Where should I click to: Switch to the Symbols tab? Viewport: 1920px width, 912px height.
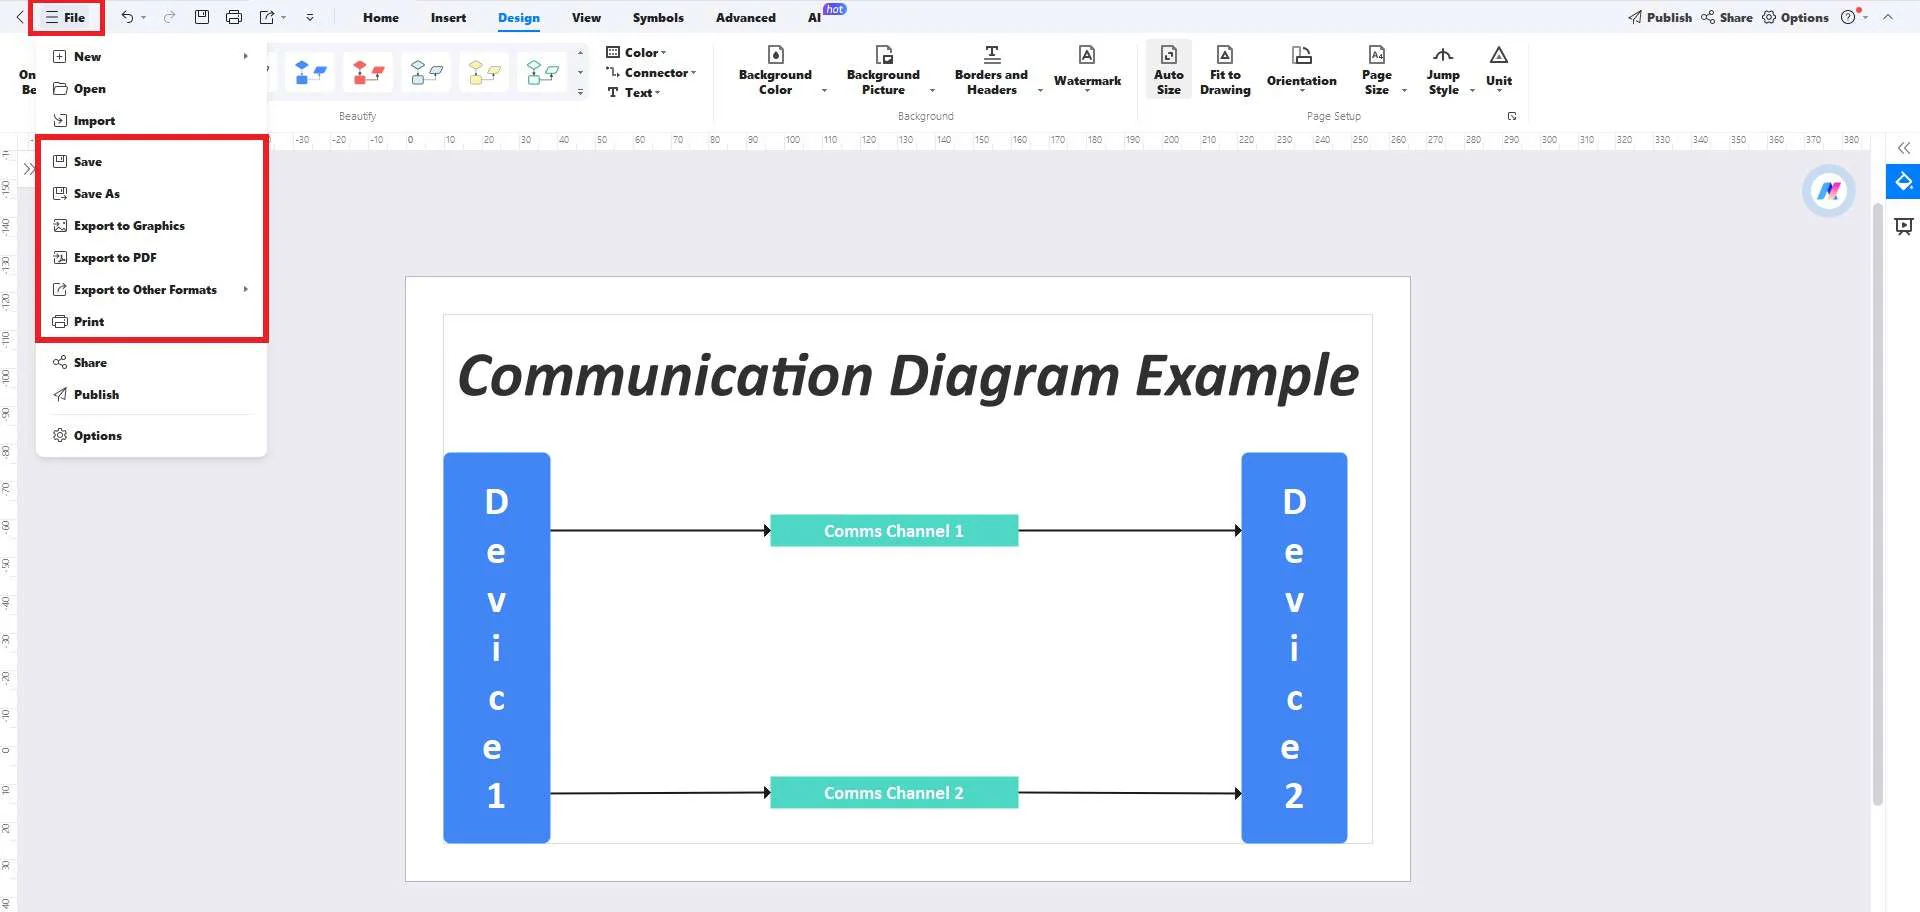click(658, 17)
